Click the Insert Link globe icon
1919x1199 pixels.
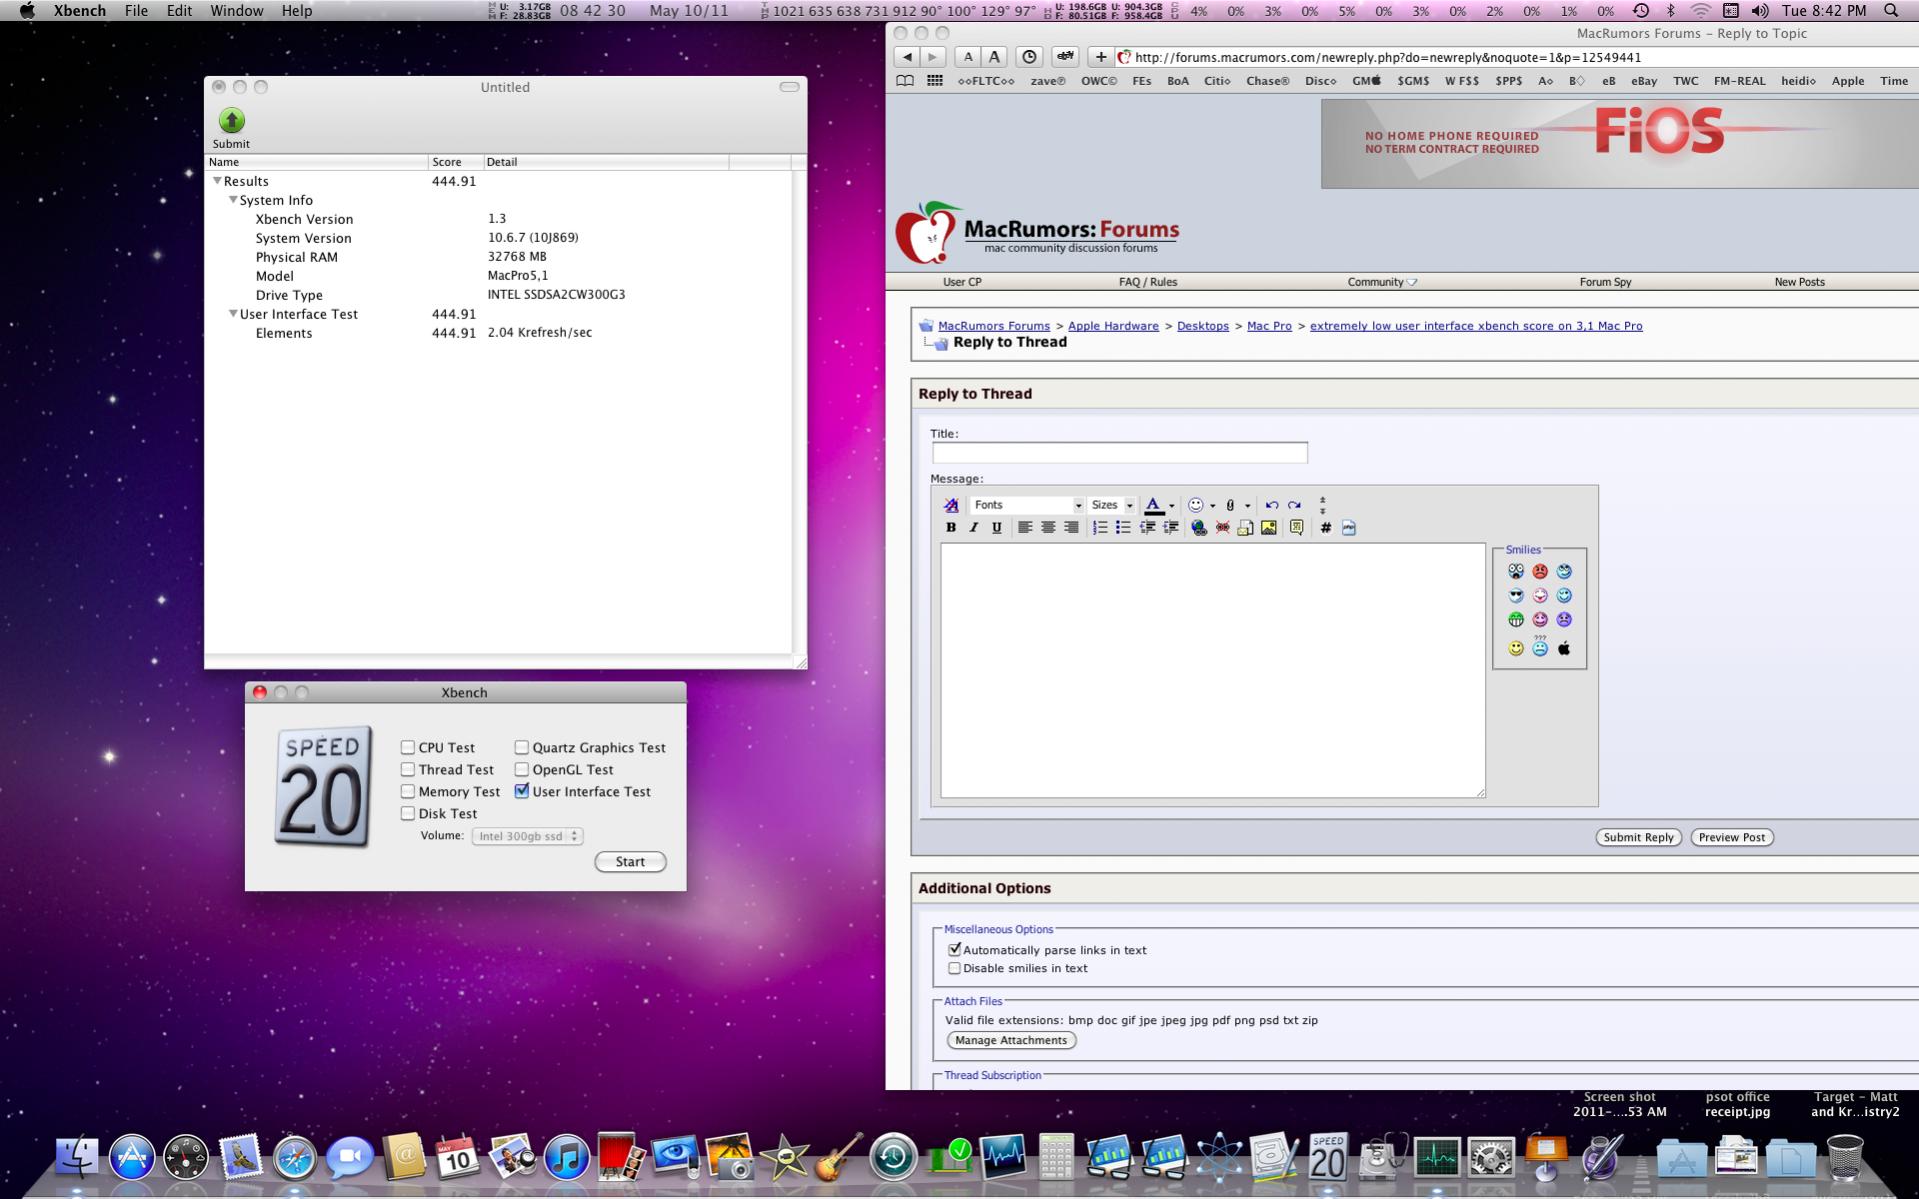[x=1198, y=527]
